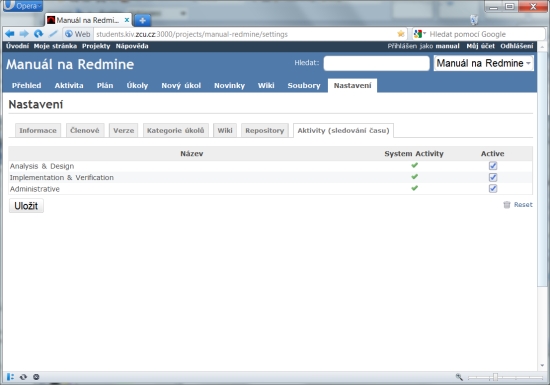The height and width of the screenshot is (385, 550).
Task: Click the manual username link
Action: (x=447, y=46)
